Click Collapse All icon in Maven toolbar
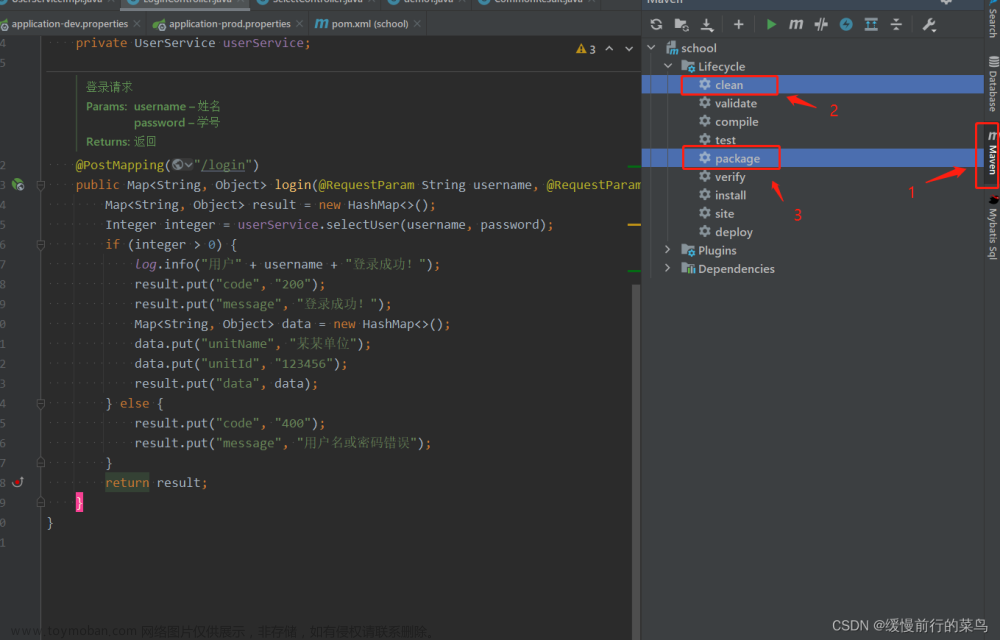Screen dimensions: 1000x640 pos(896,24)
